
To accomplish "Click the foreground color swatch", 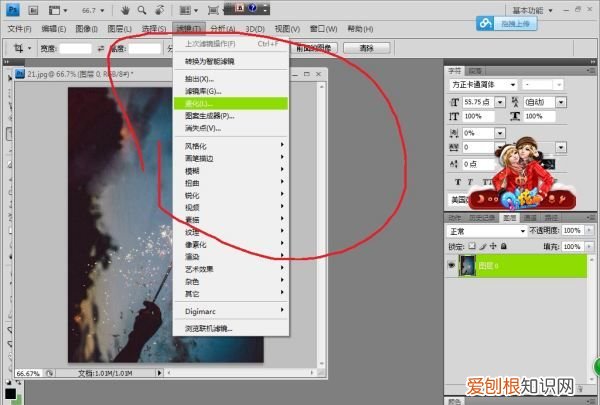I will [x=10, y=394].
